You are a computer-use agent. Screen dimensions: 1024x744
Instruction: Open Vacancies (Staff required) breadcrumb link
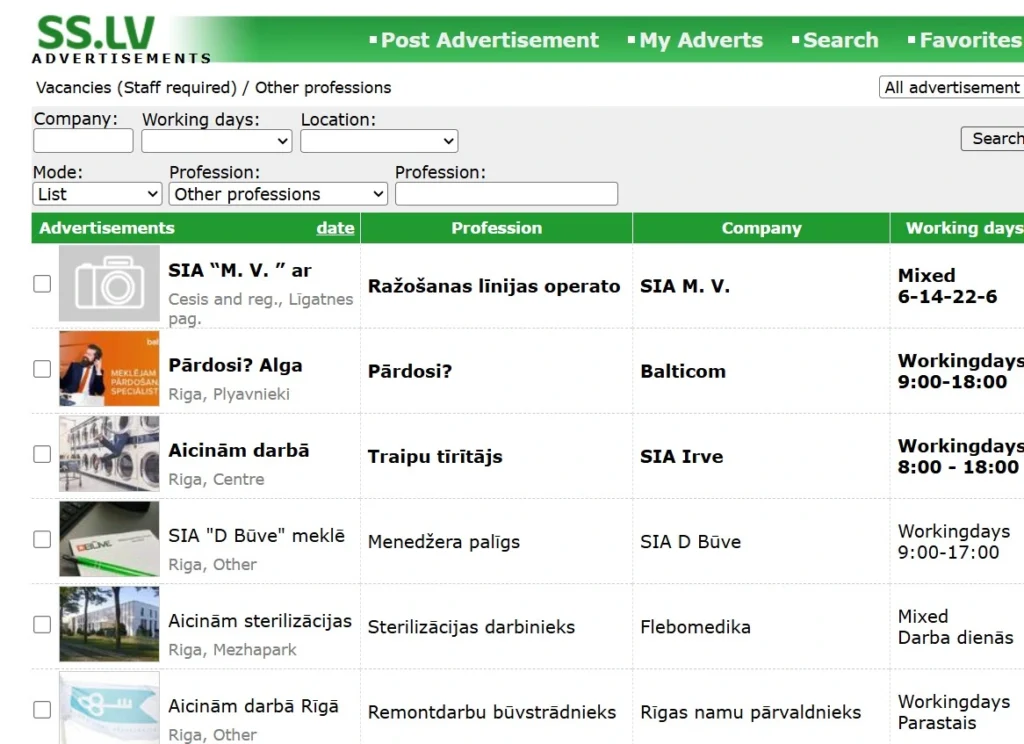(x=136, y=88)
